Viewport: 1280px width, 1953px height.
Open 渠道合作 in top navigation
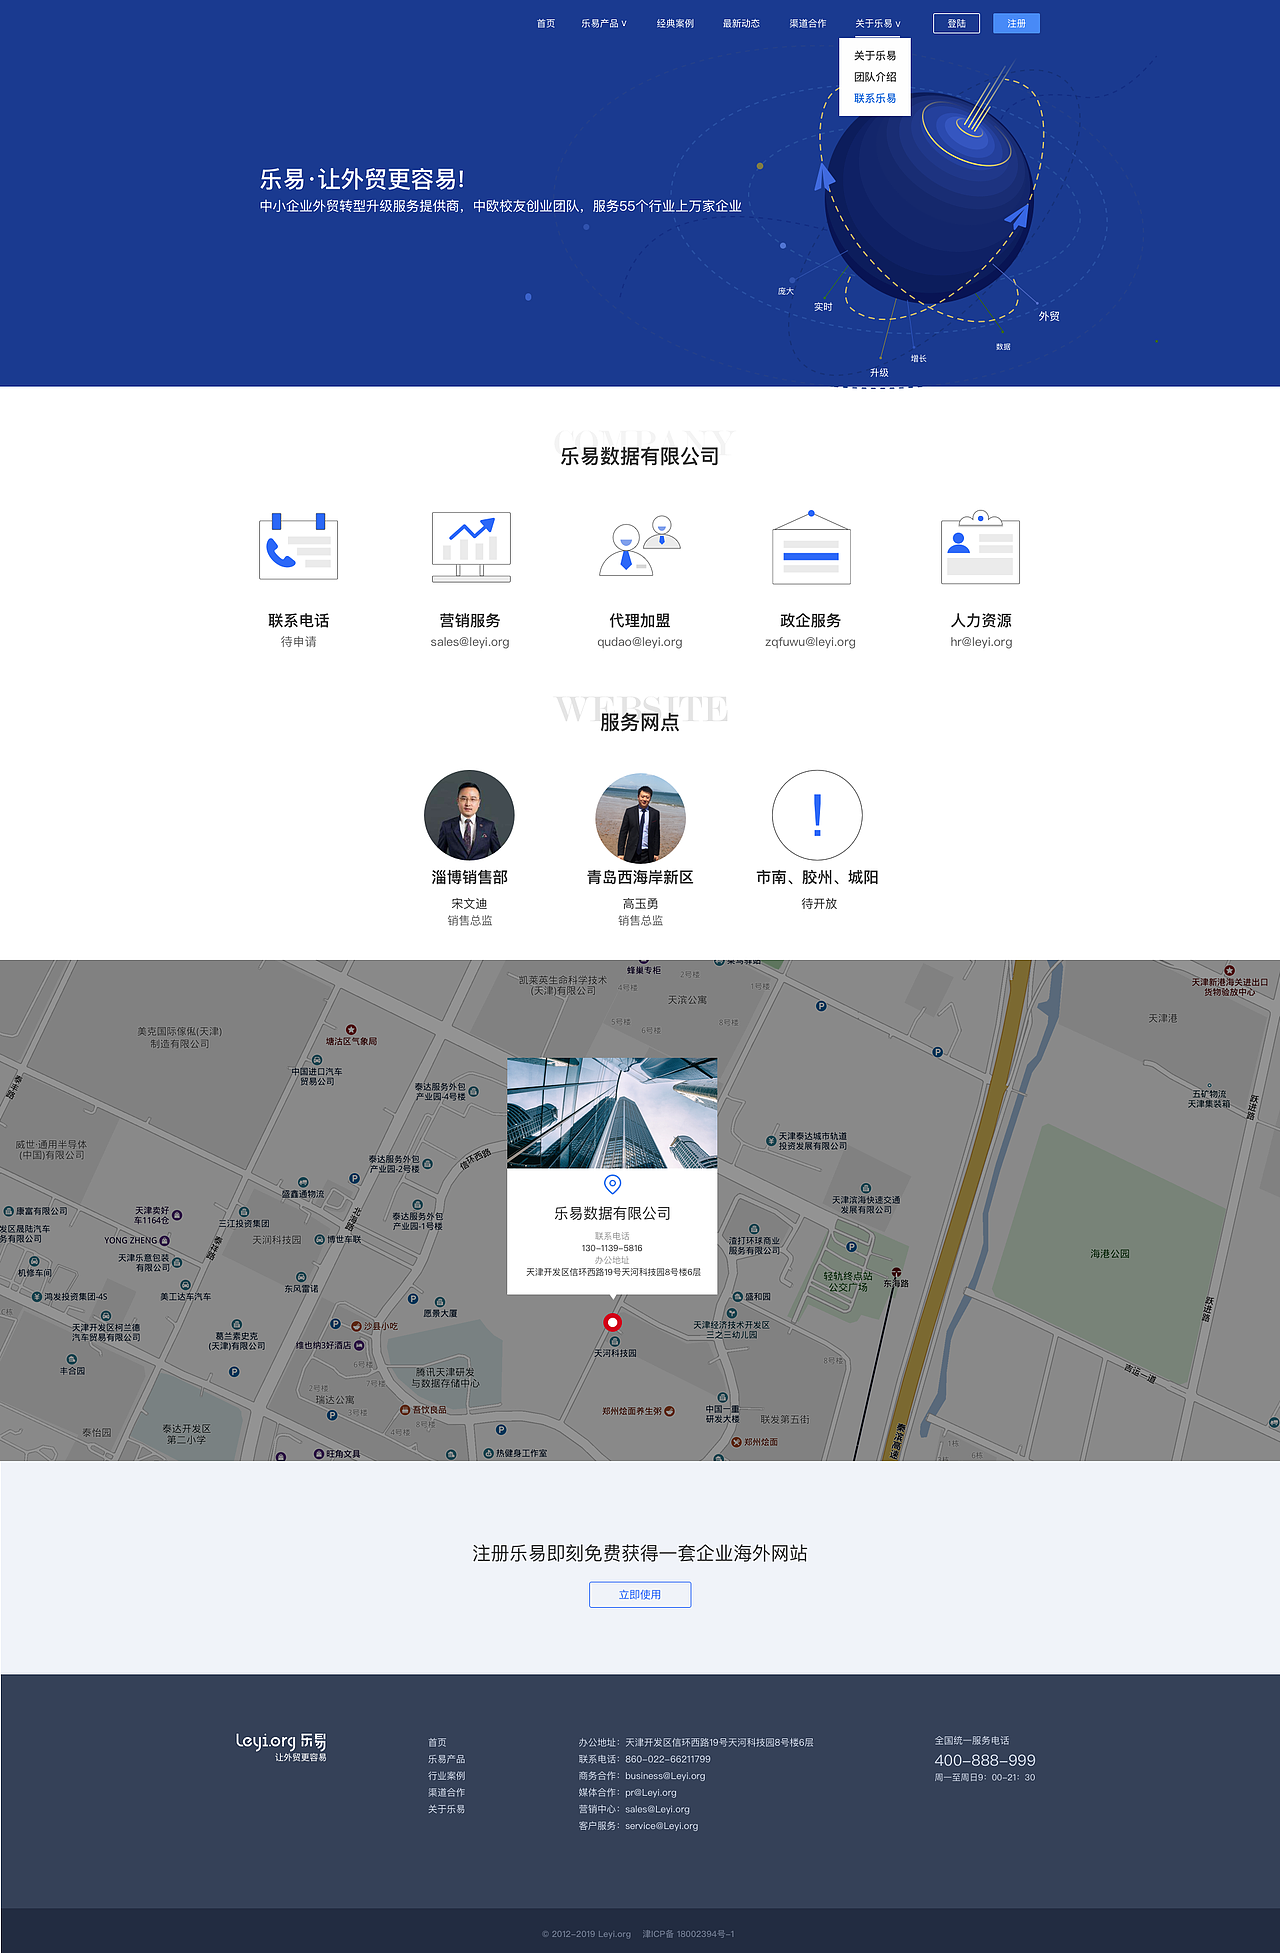808,23
